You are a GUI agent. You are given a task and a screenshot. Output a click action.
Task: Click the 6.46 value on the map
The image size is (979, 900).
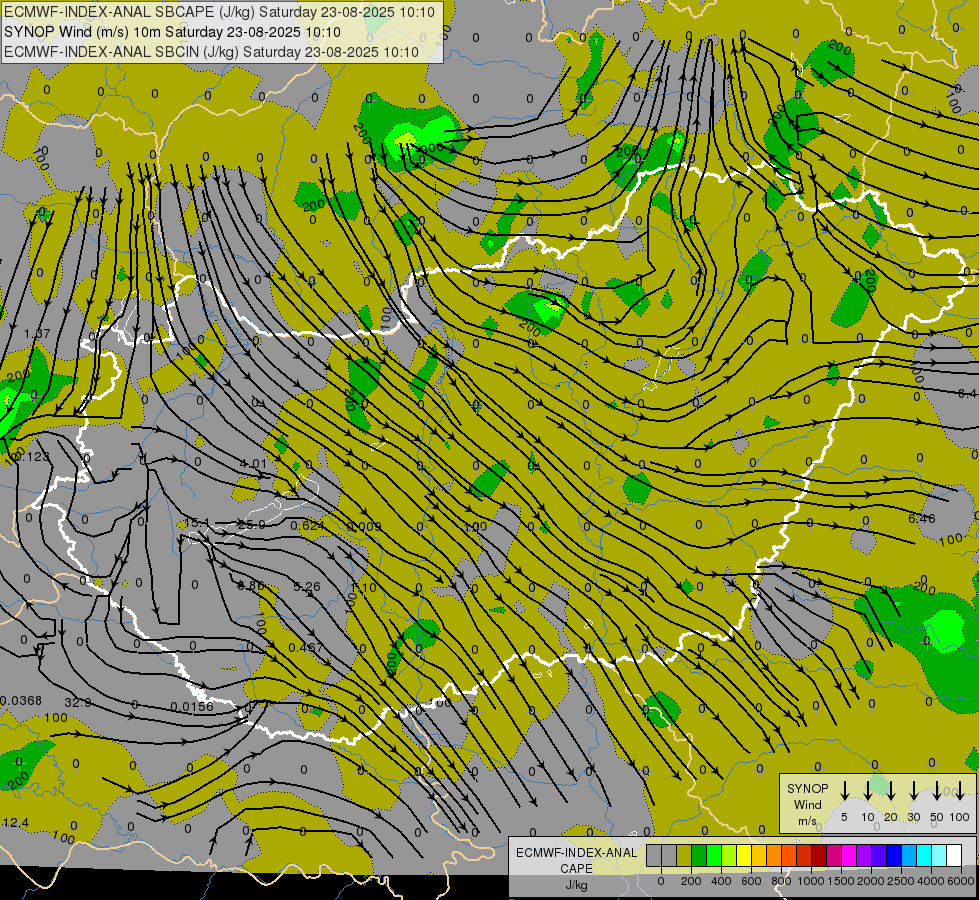point(922,518)
